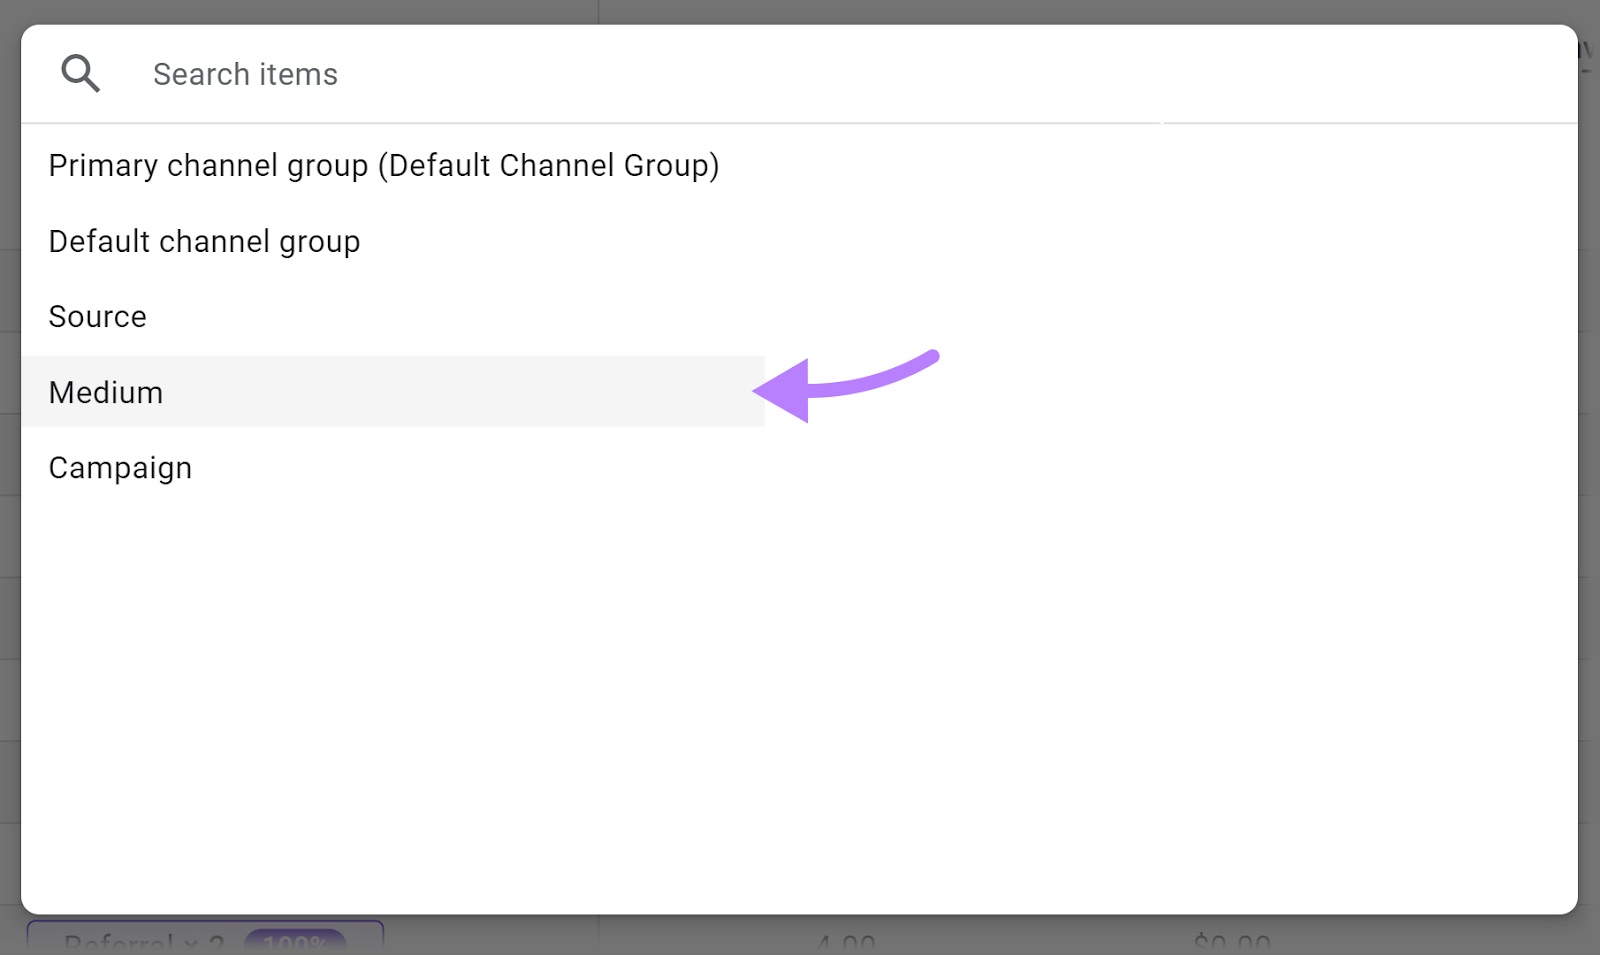Select Primary channel group (Default Channel Group)

coord(384,165)
